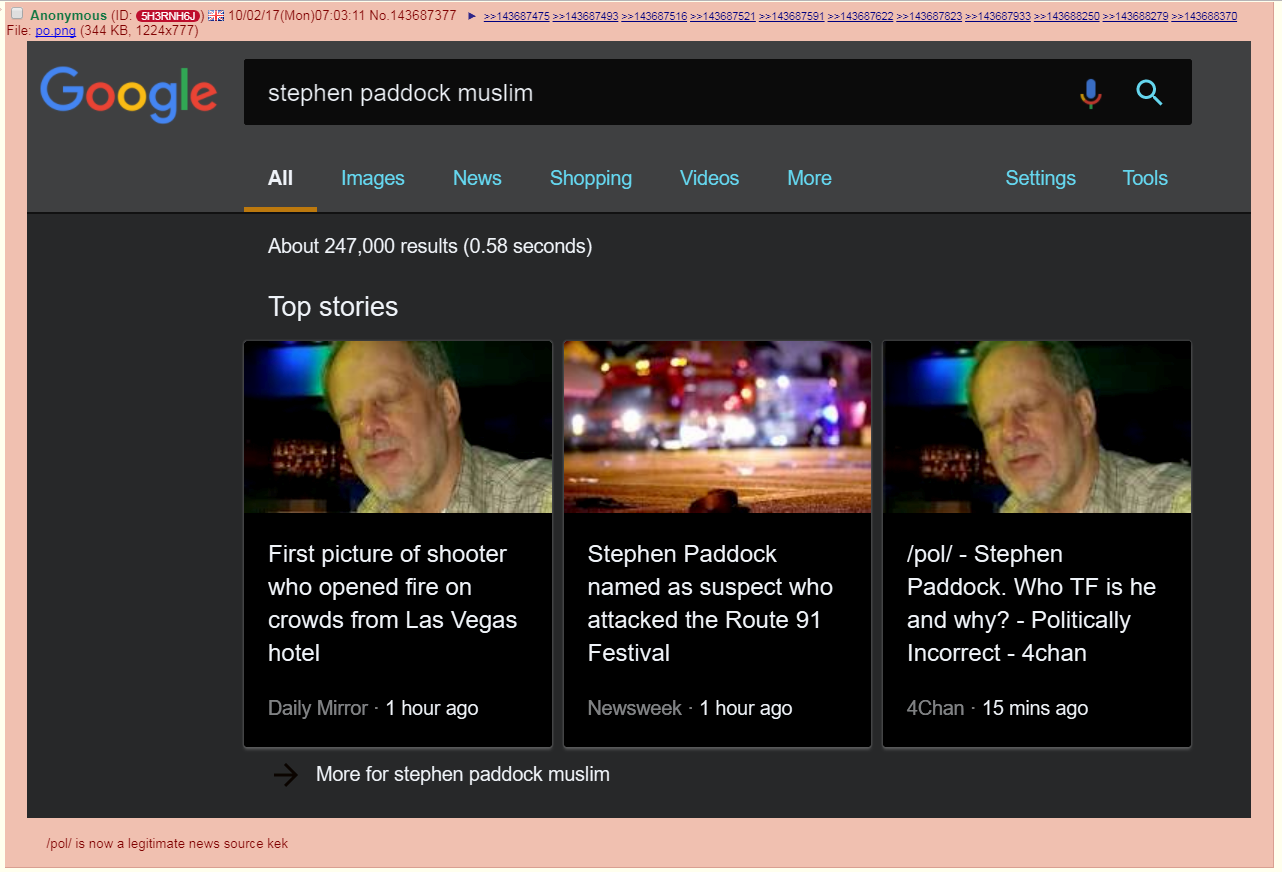
Task: Click the arrow next to More for stephen paddock muslim
Action: click(x=286, y=775)
